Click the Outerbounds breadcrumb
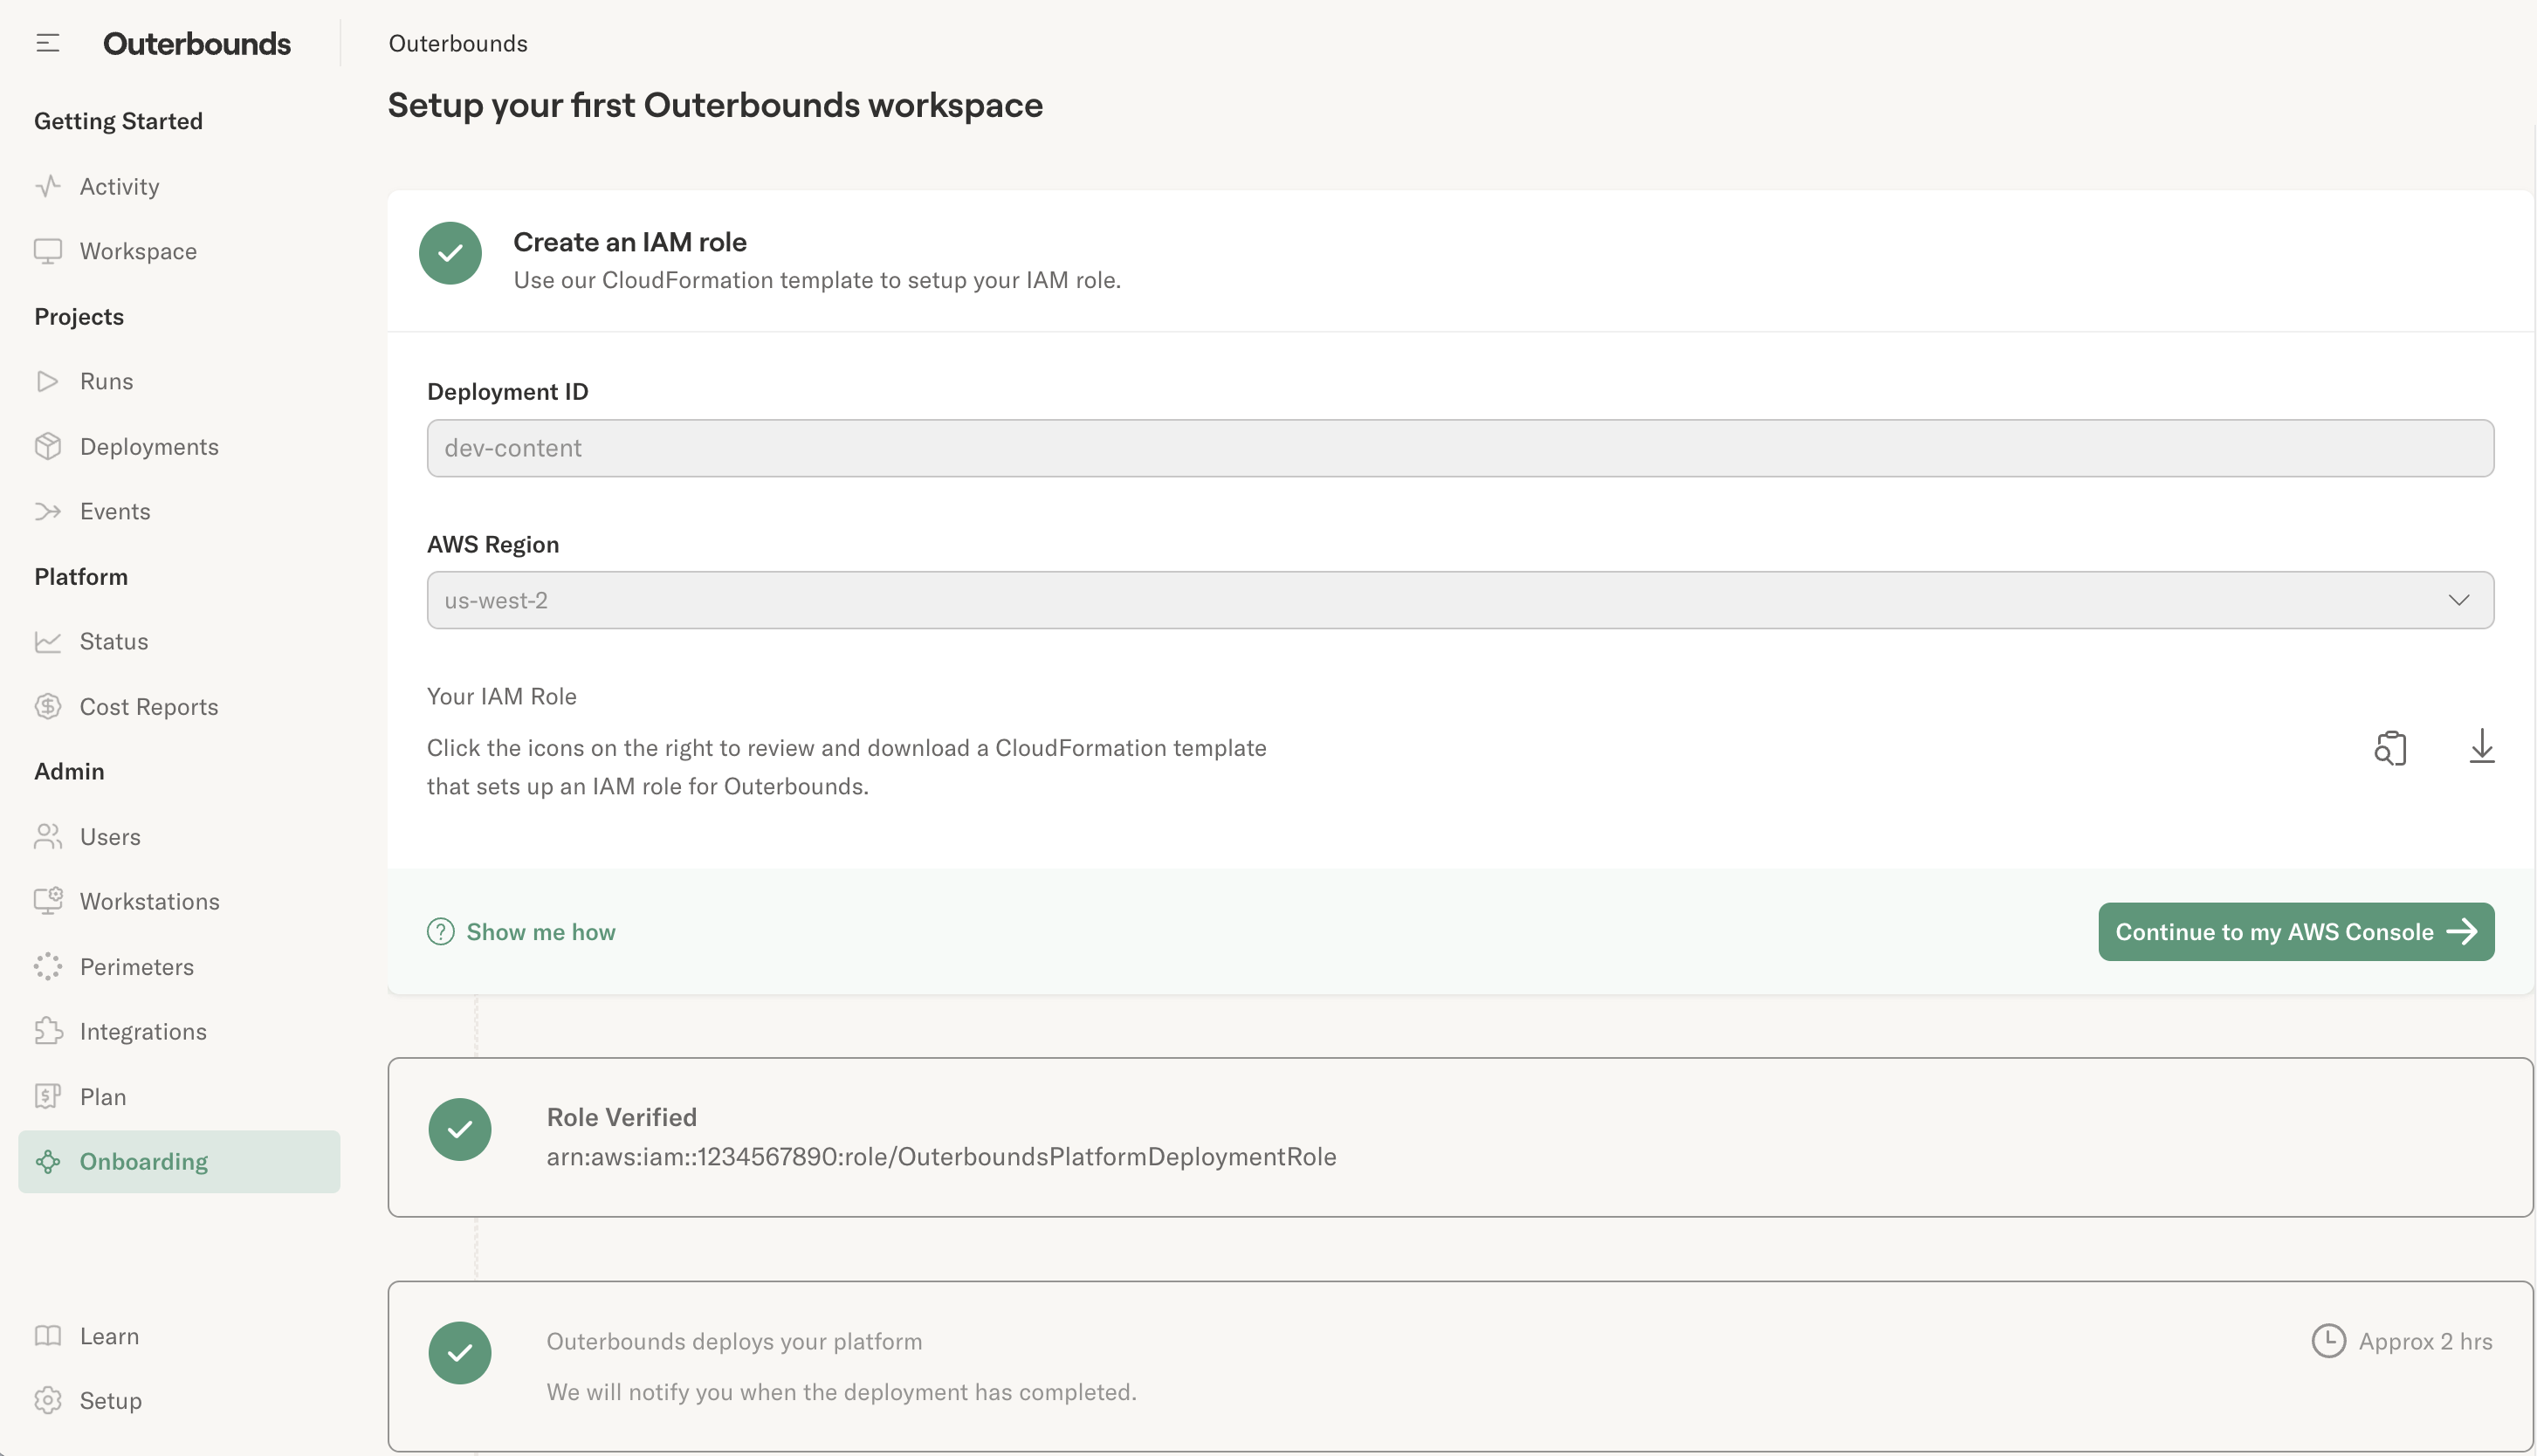The width and height of the screenshot is (2537, 1456). [x=458, y=43]
